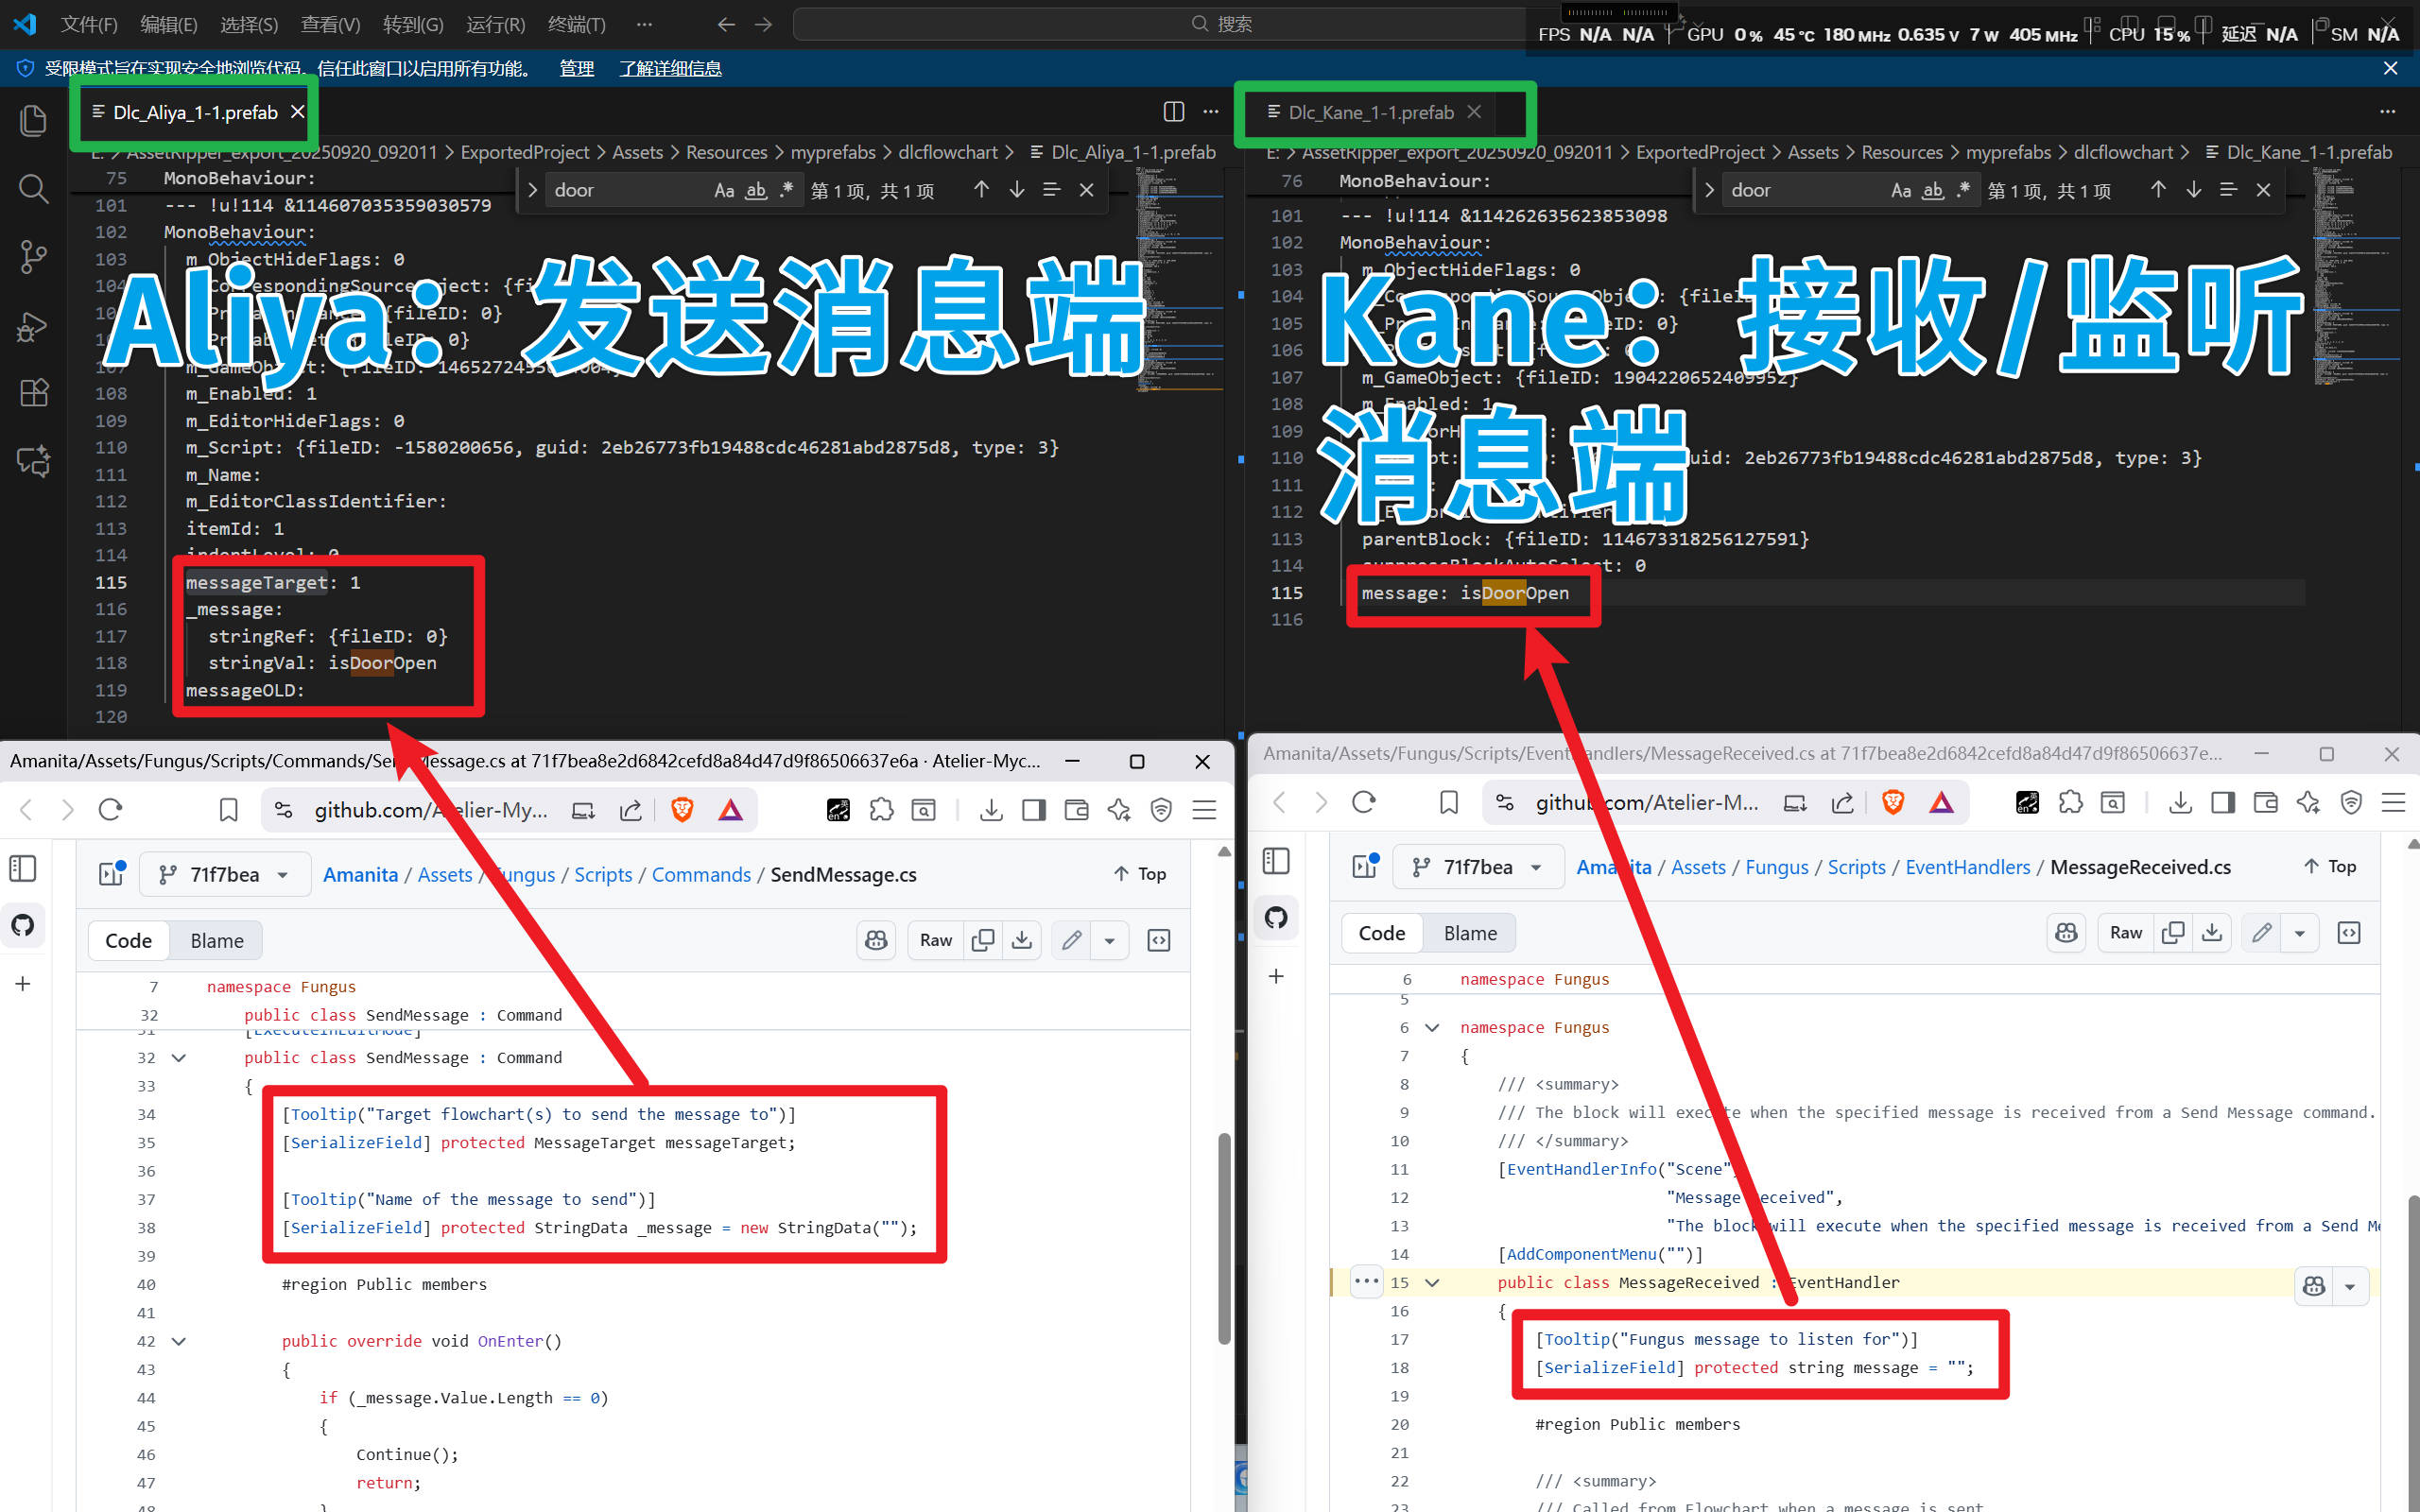Open Source Control view in activity bar
Image resolution: width=2420 pixels, height=1512 pixels.
coord(33,257)
